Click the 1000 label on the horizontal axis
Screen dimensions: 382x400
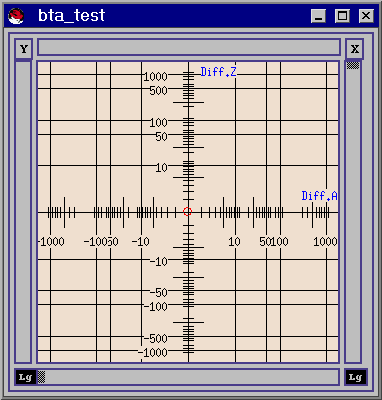coord(325,242)
